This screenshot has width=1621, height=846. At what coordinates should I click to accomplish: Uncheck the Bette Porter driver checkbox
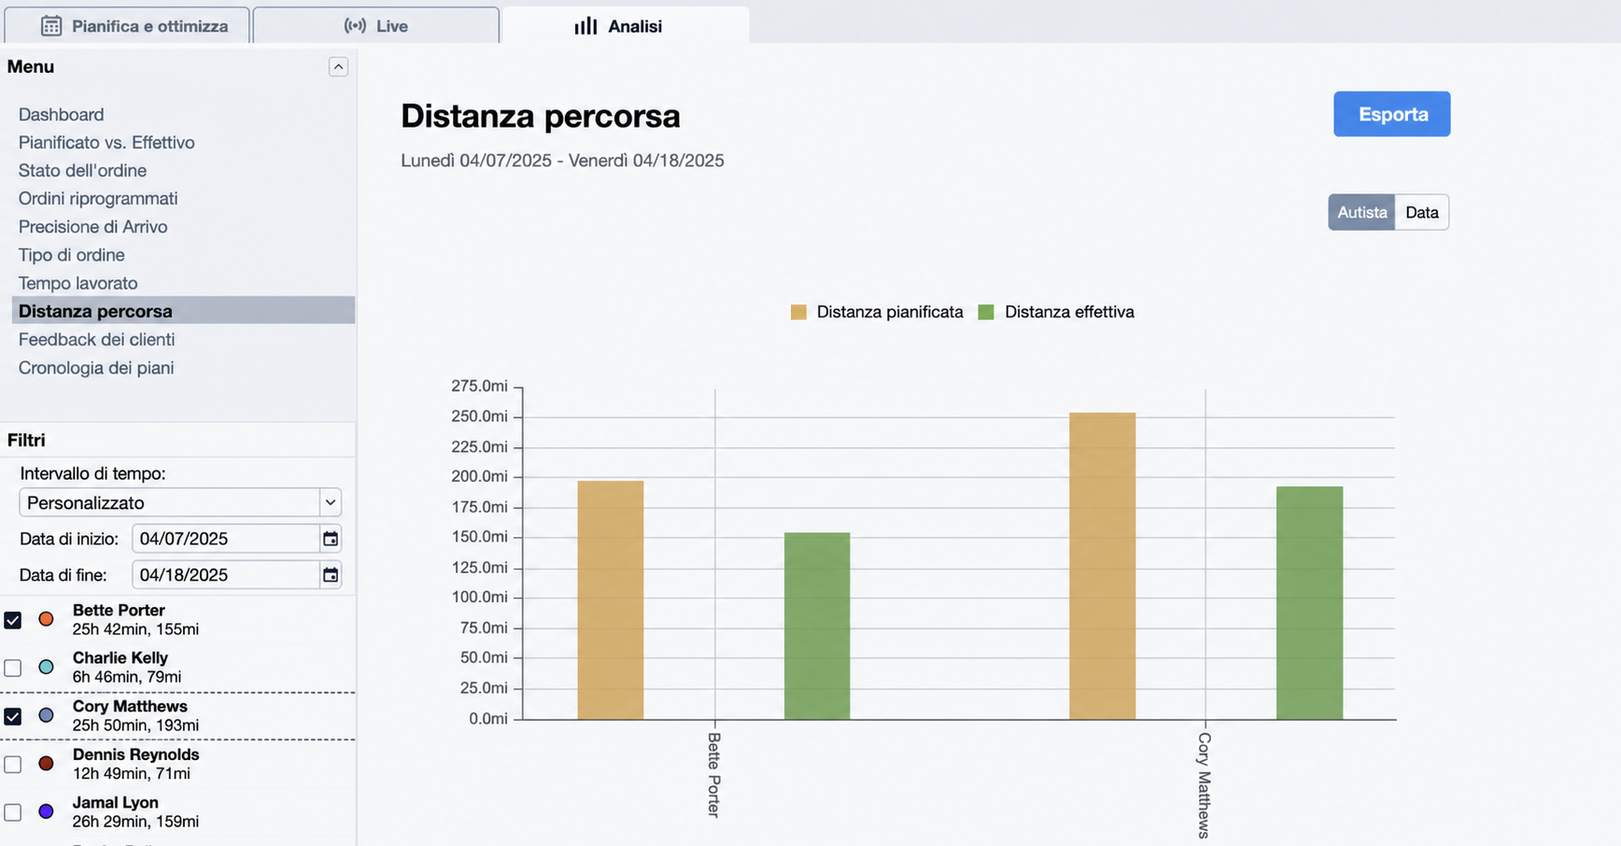point(13,620)
